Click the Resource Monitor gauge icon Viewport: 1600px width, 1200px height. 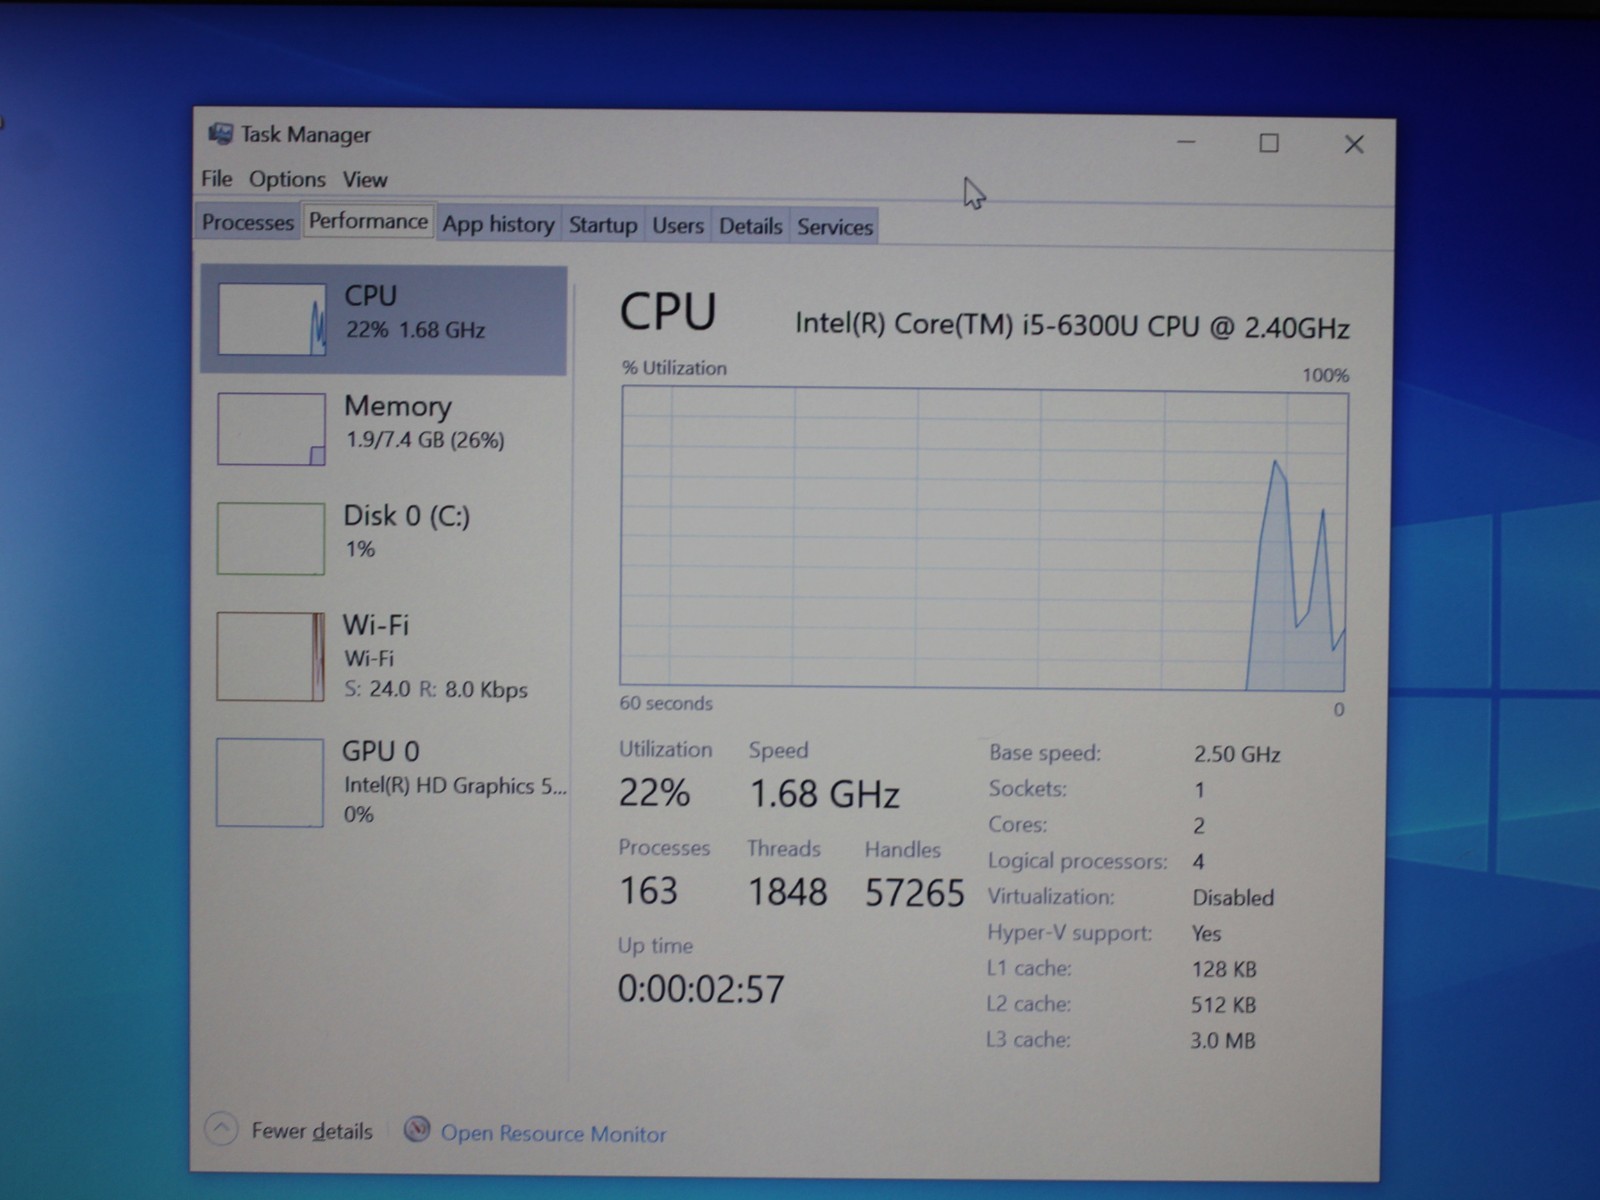pos(417,1130)
